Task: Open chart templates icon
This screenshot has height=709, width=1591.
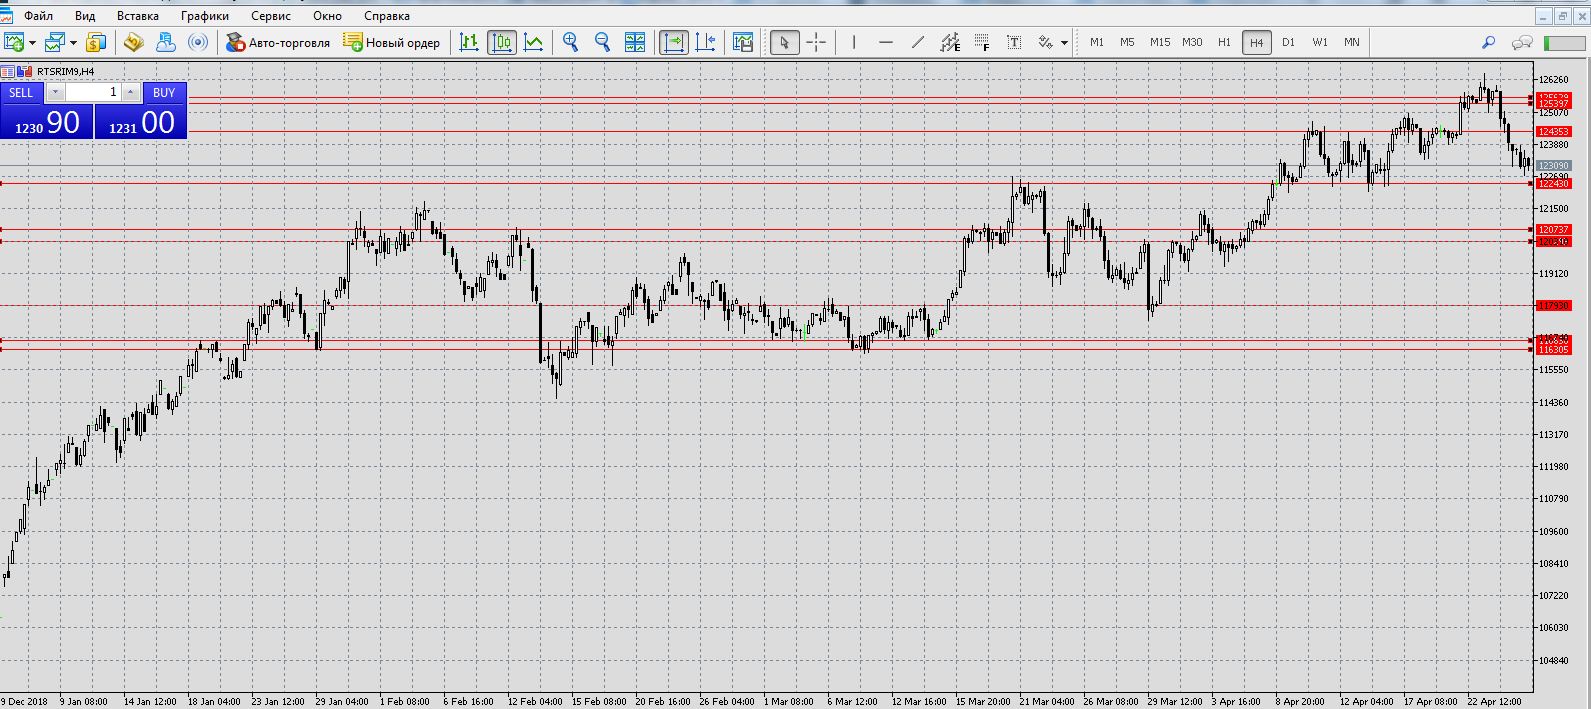Action: point(742,42)
